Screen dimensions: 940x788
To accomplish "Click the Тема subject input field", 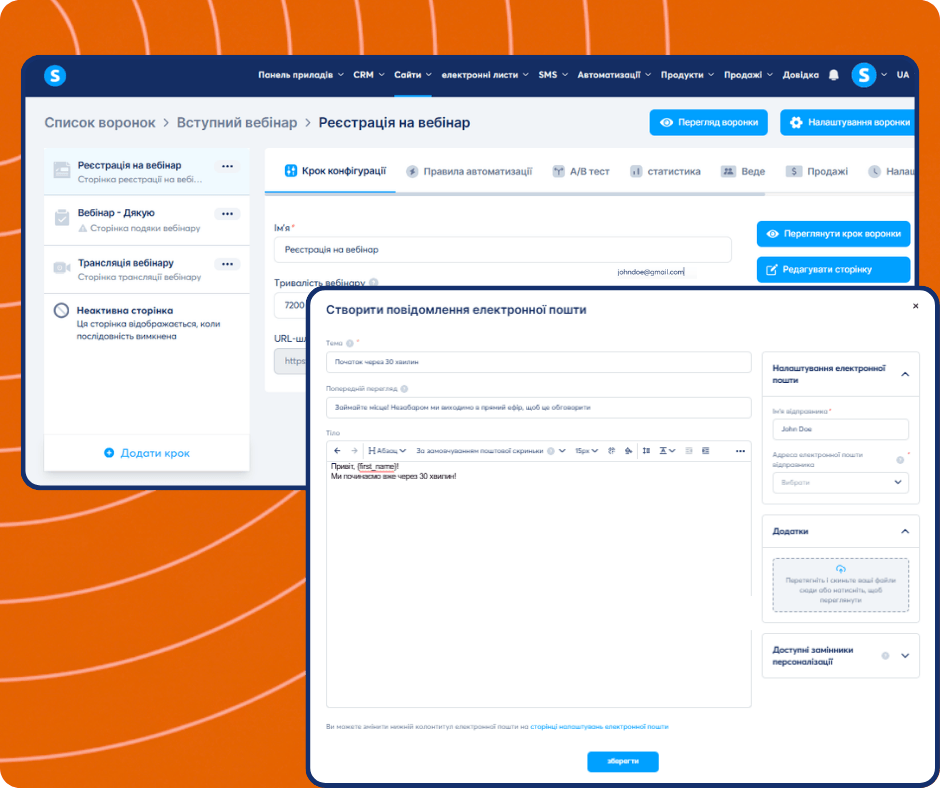I will coord(538,362).
